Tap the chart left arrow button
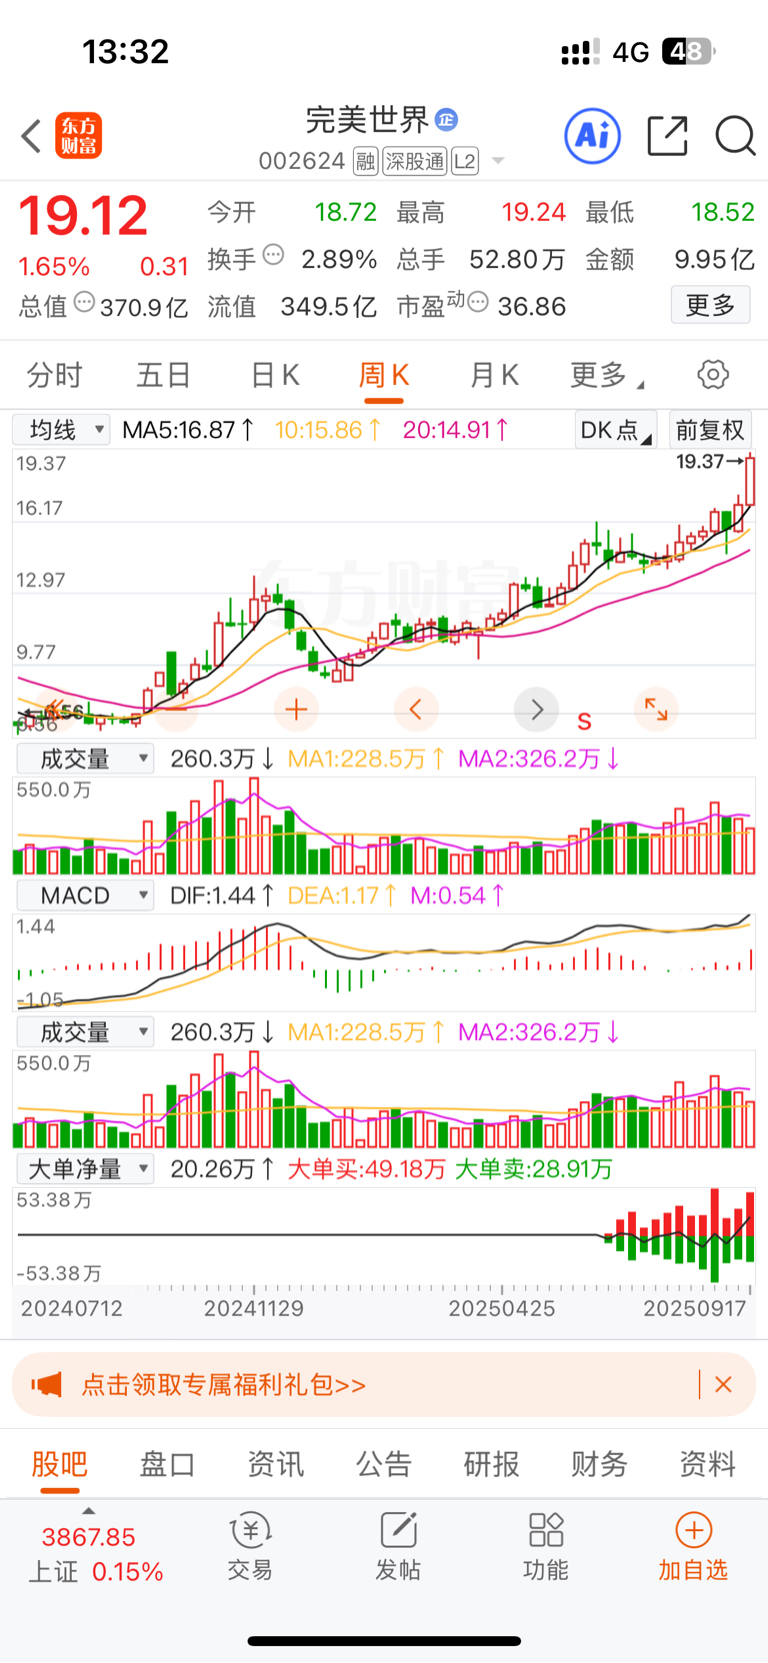Image resolution: width=768 pixels, height=1663 pixels. coord(416,710)
